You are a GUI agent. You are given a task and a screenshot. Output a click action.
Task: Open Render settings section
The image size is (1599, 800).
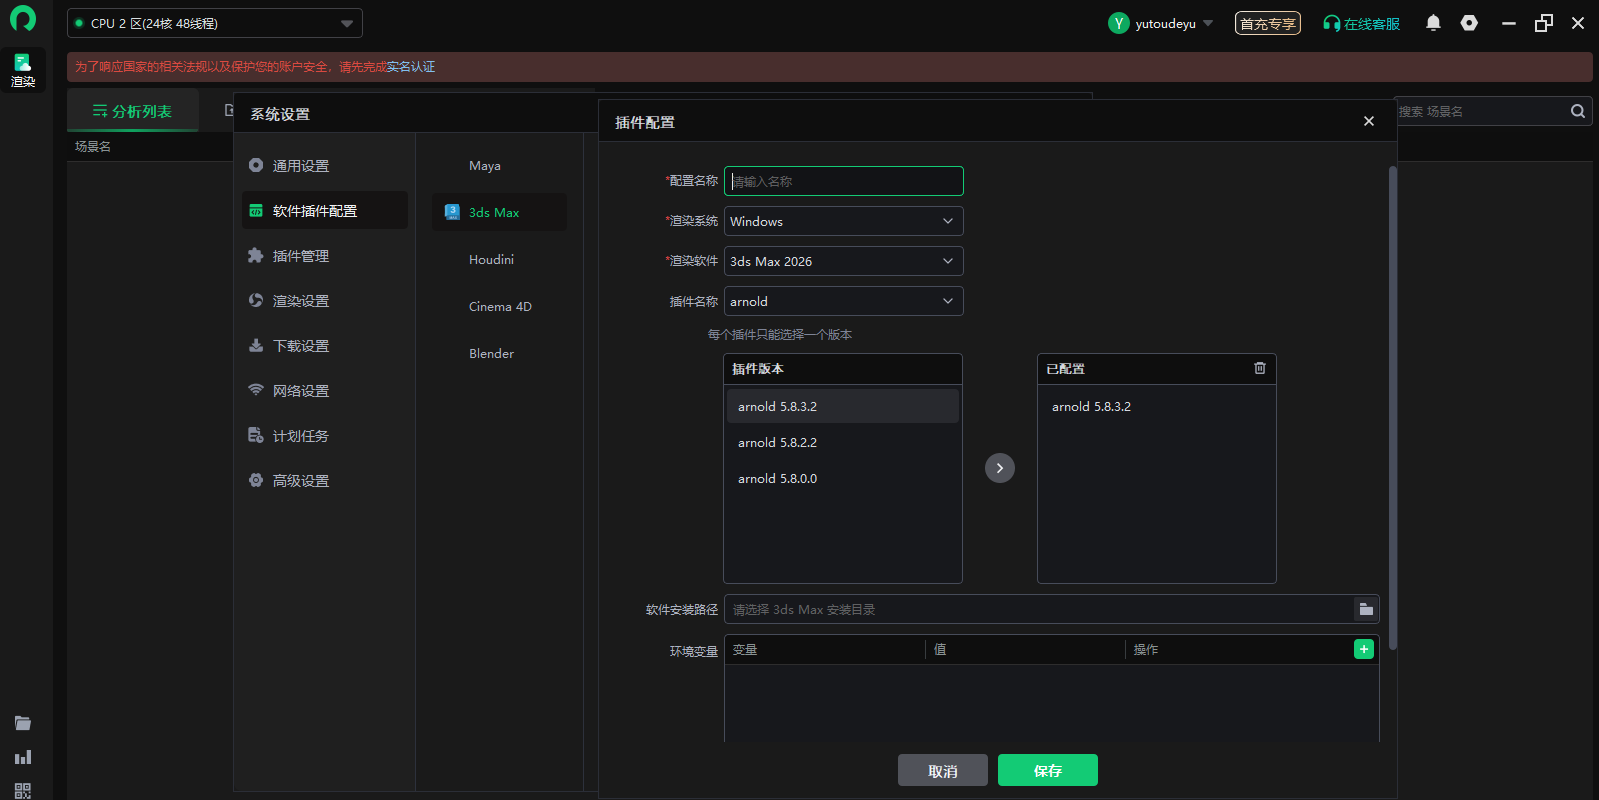coord(325,301)
